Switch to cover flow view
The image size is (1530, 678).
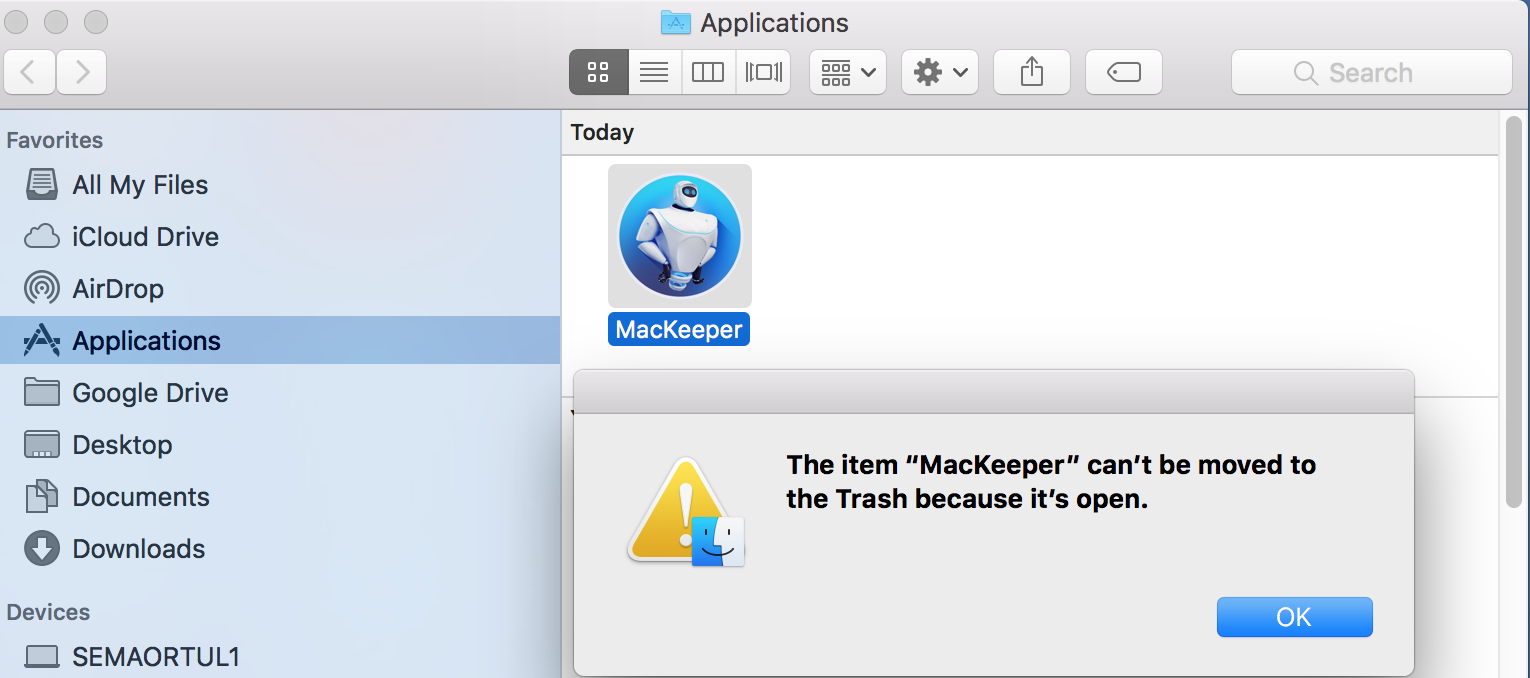pos(763,72)
